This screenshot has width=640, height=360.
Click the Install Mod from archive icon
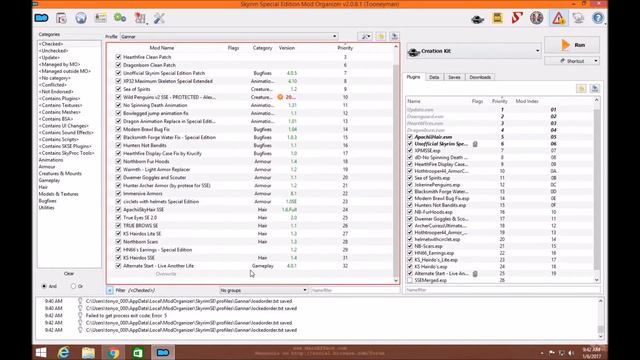[x=61, y=18]
